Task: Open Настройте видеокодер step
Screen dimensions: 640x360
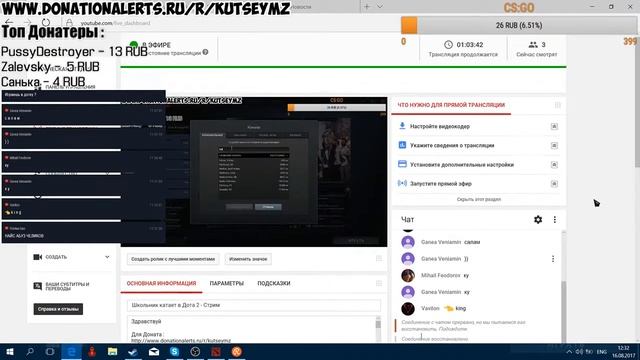Action: pos(440,127)
